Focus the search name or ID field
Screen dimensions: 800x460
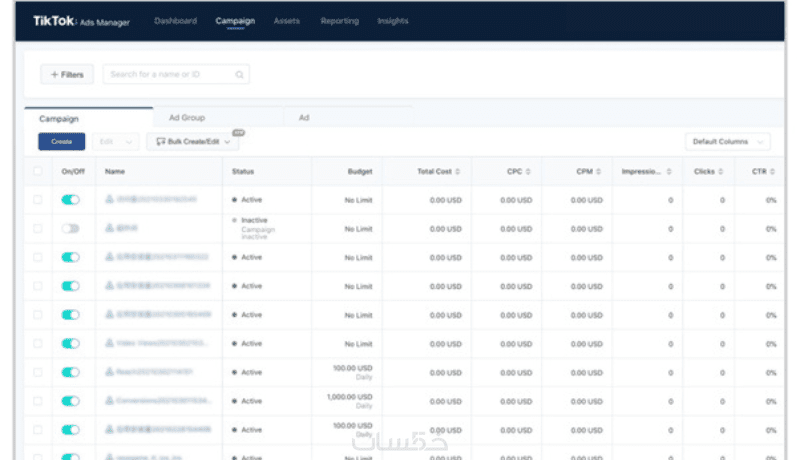point(176,74)
